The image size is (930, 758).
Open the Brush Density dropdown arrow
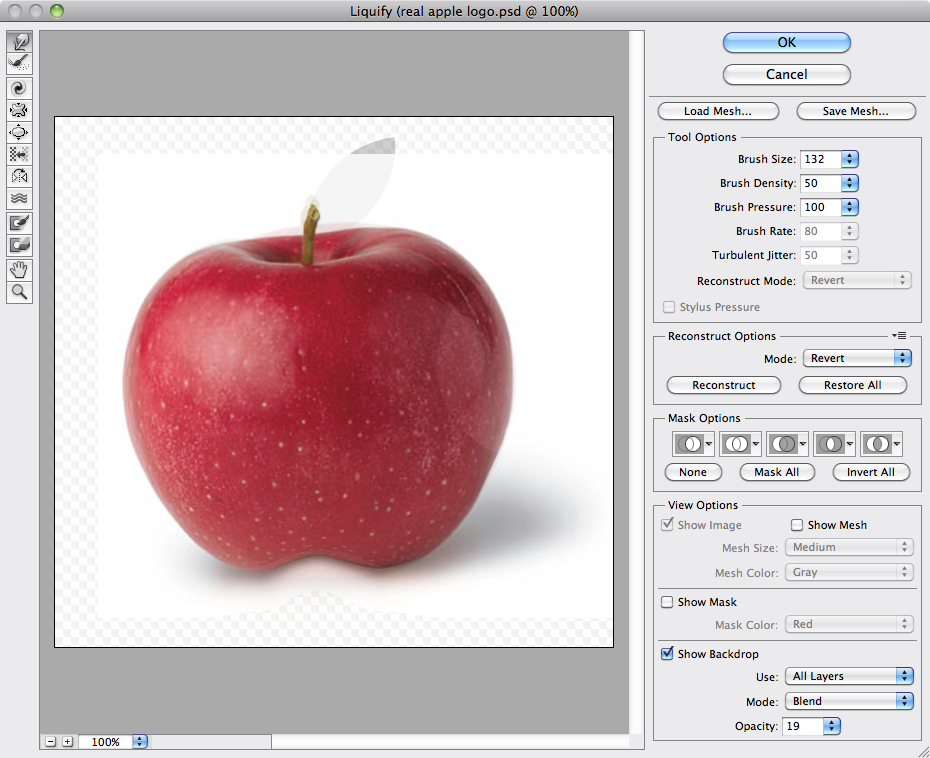click(x=849, y=183)
